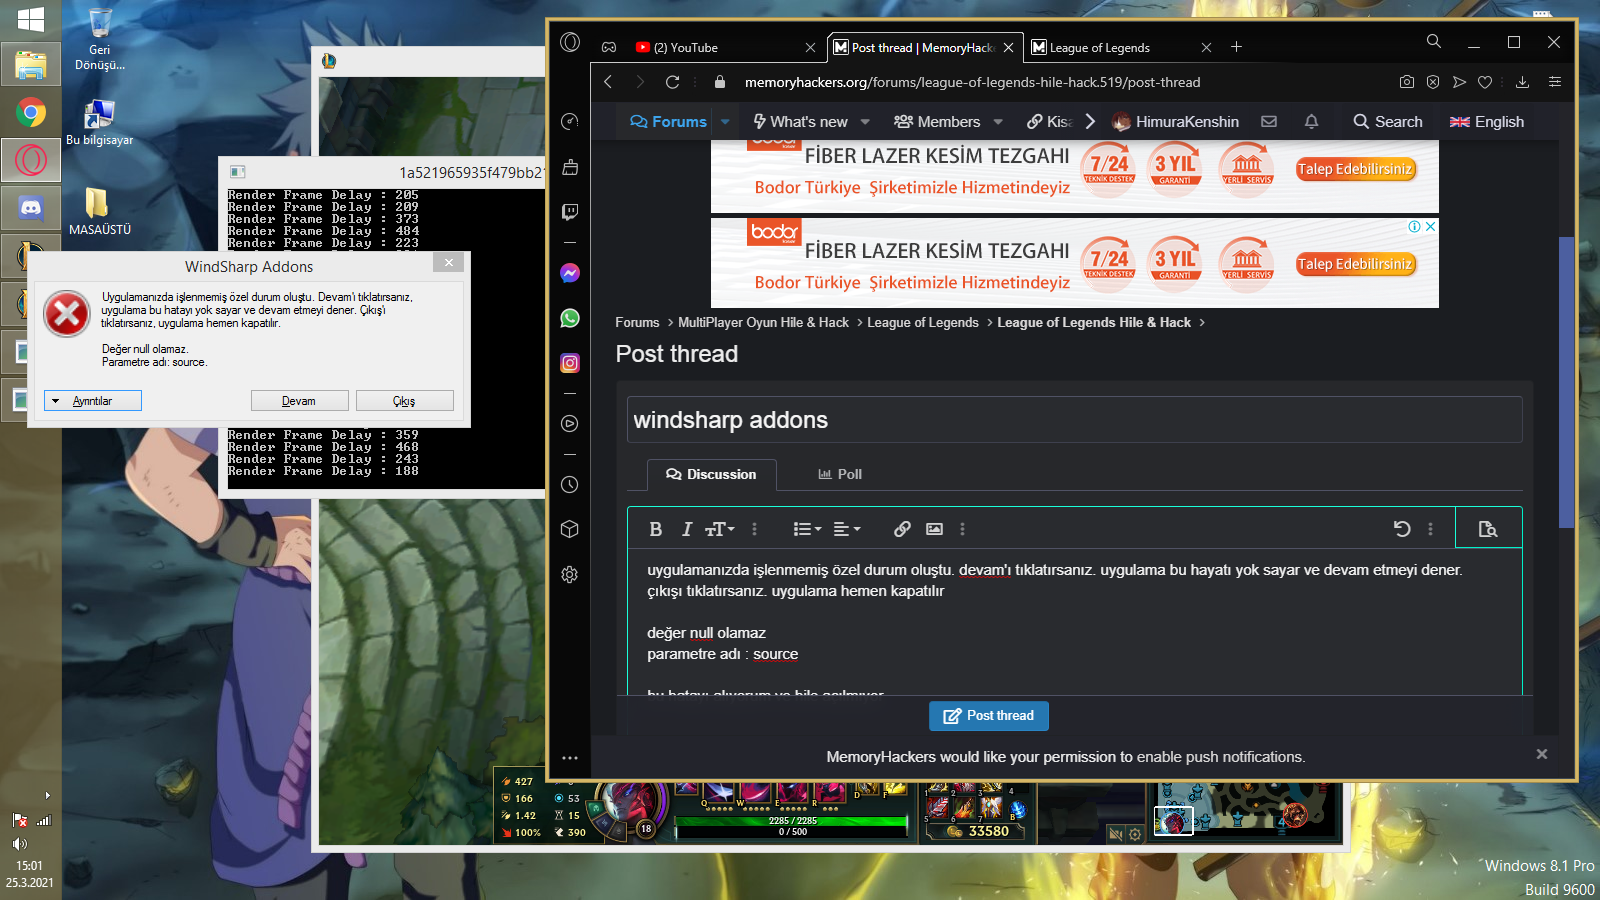Open File Explorer from the Windows taskbar
This screenshot has height=900, width=1600.
coord(31,65)
